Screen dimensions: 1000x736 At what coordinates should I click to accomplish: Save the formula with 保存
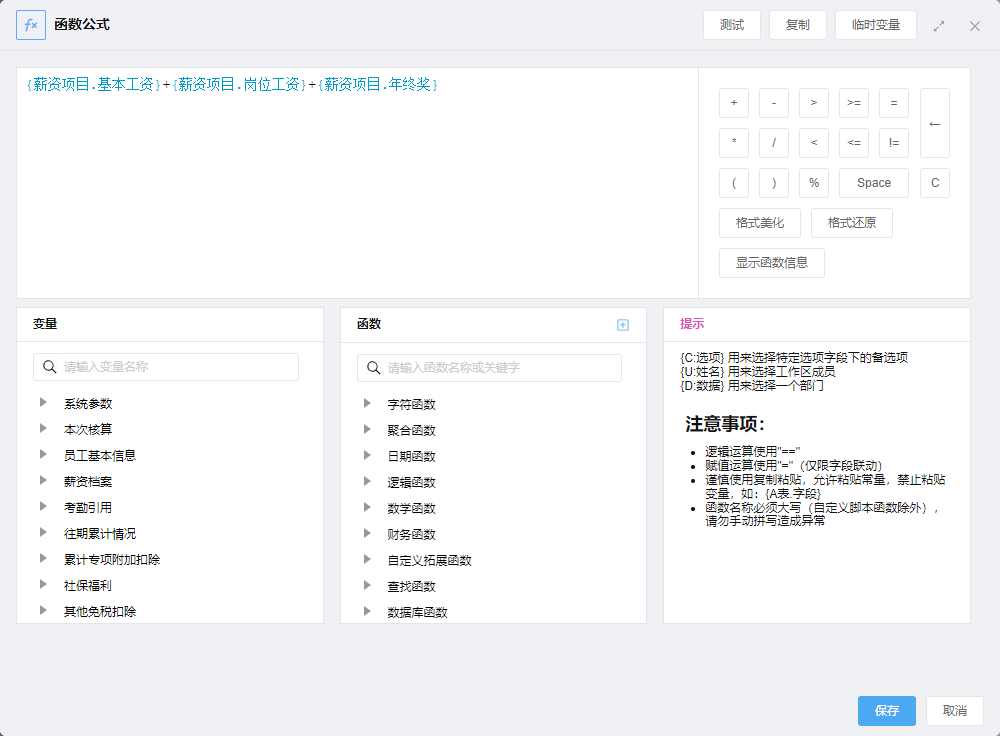coord(886,710)
